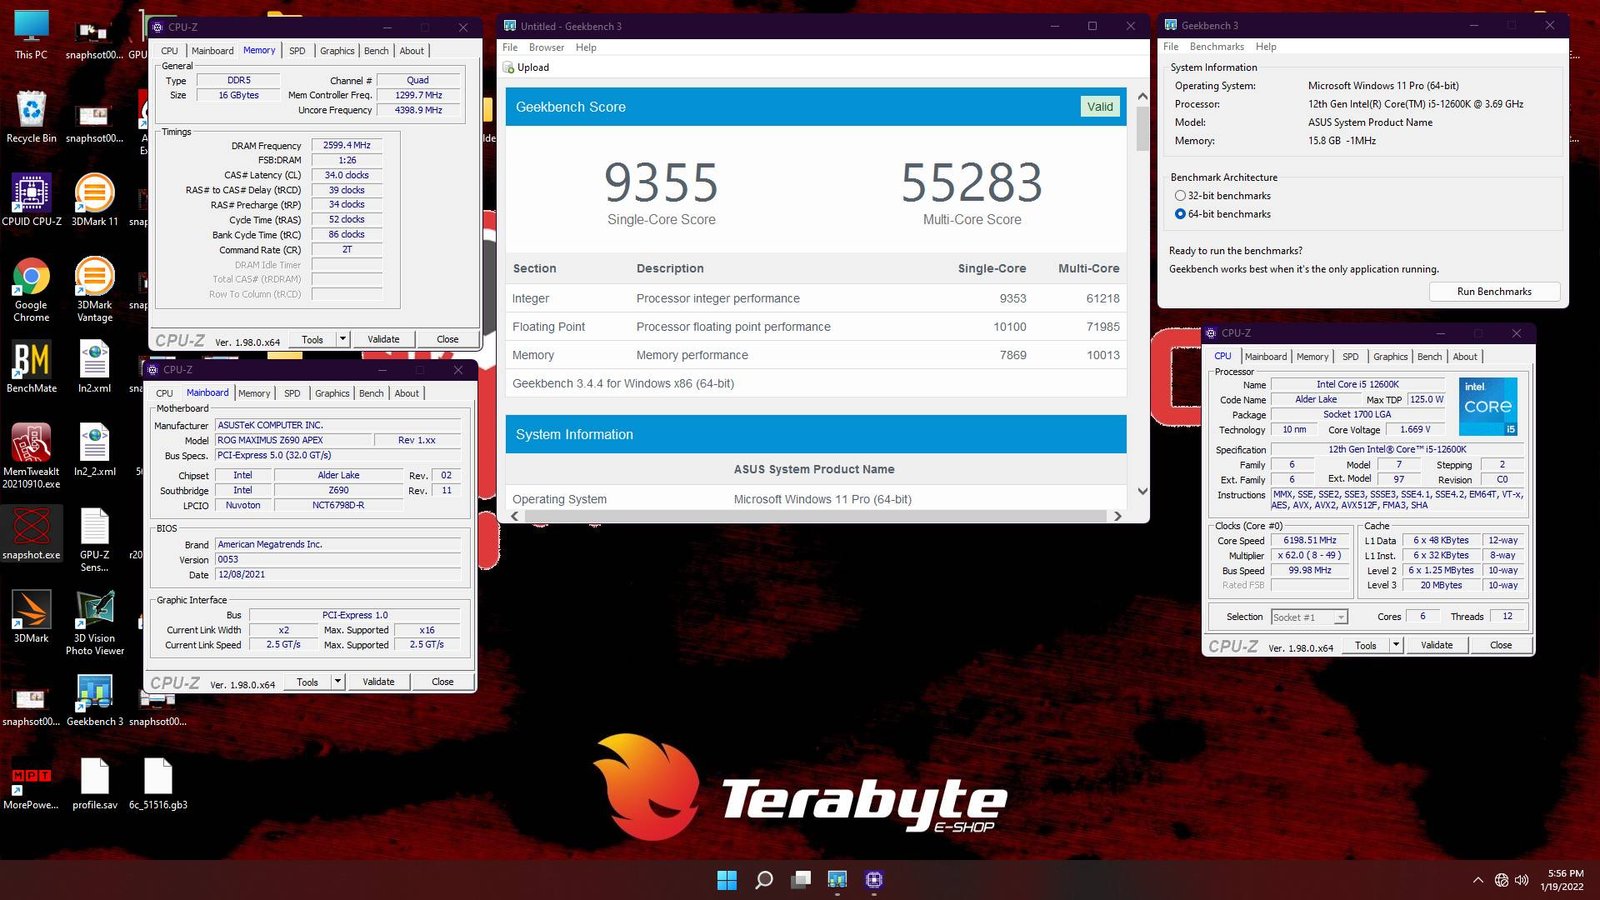Open the Windows Start menu
This screenshot has width=1600, height=900.
coord(727,880)
